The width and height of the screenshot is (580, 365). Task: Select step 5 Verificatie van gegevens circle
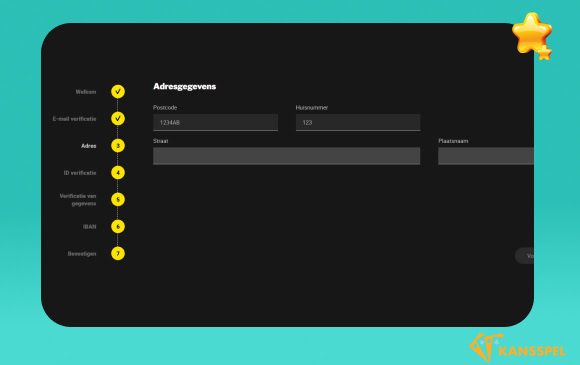(x=118, y=200)
